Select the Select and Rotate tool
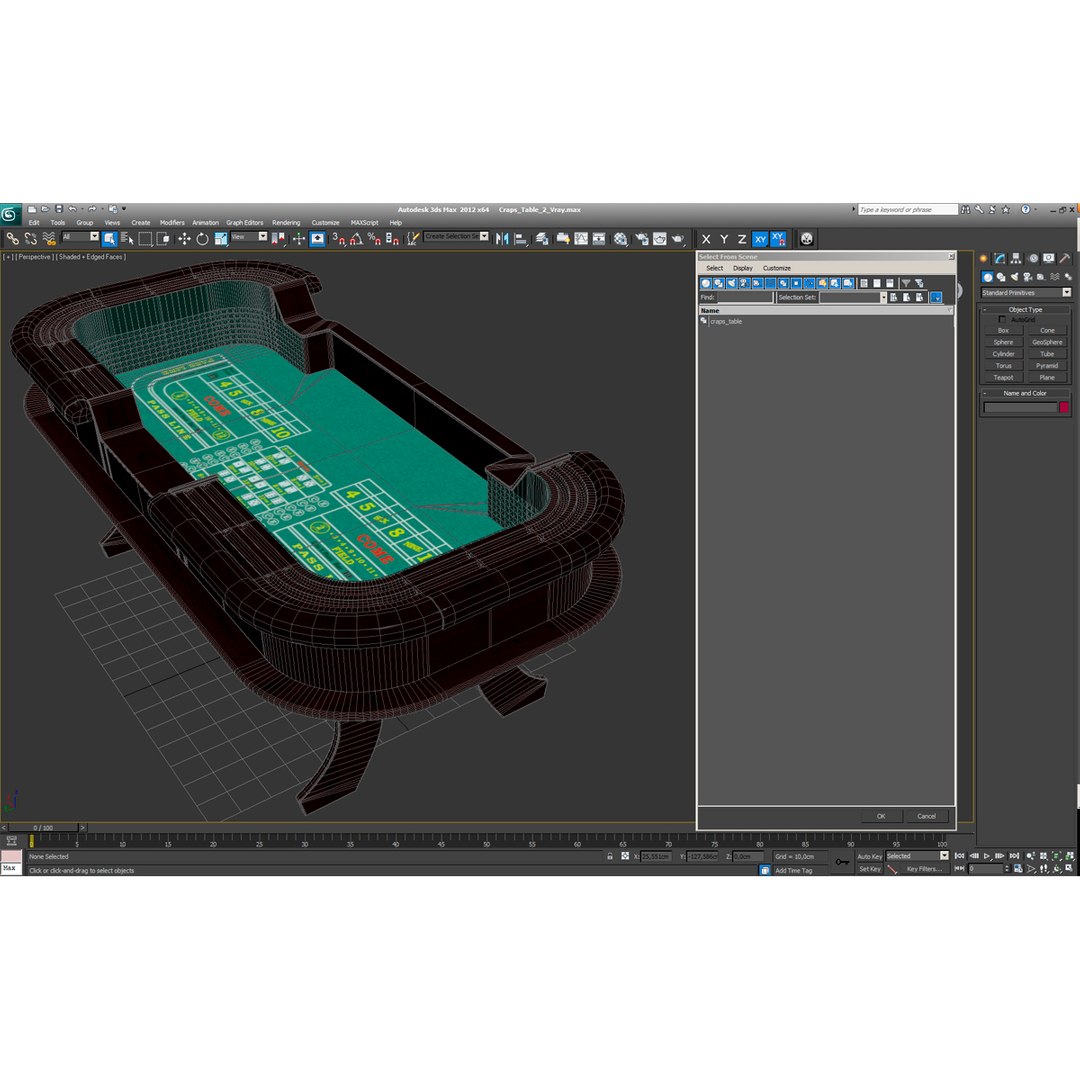The width and height of the screenshot is (1080, 1080). pyautogui.click(x=202, y=239)
